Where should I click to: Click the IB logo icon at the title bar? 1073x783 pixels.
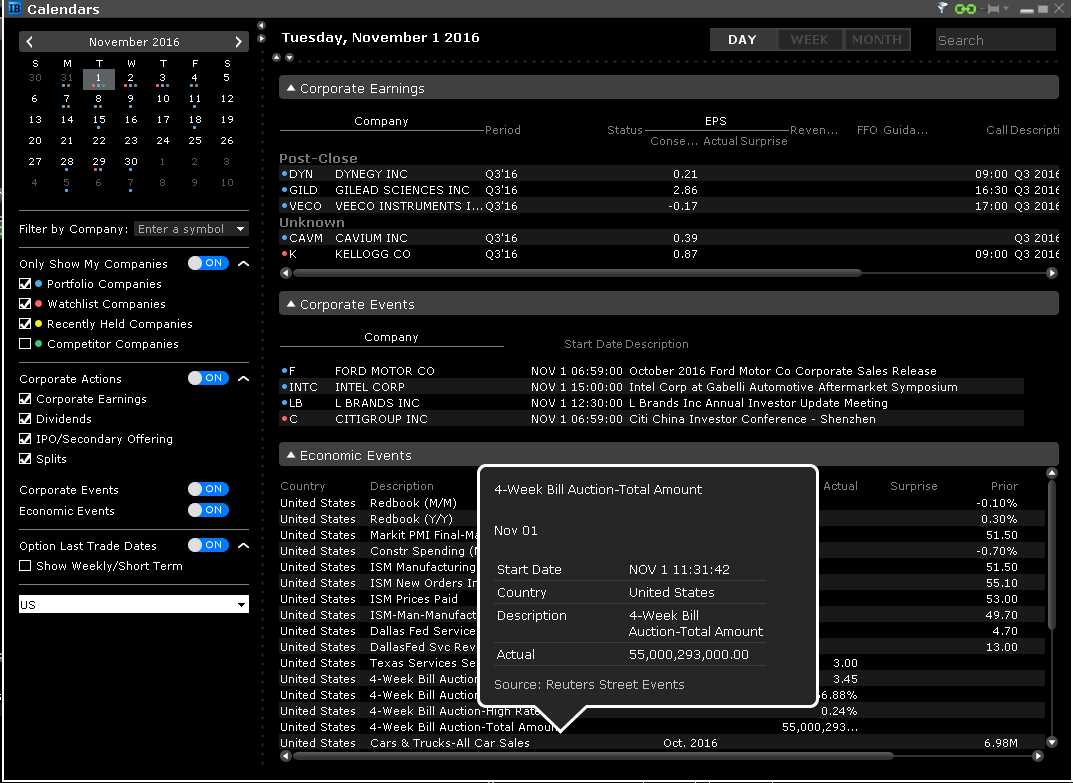pos(14,8)
